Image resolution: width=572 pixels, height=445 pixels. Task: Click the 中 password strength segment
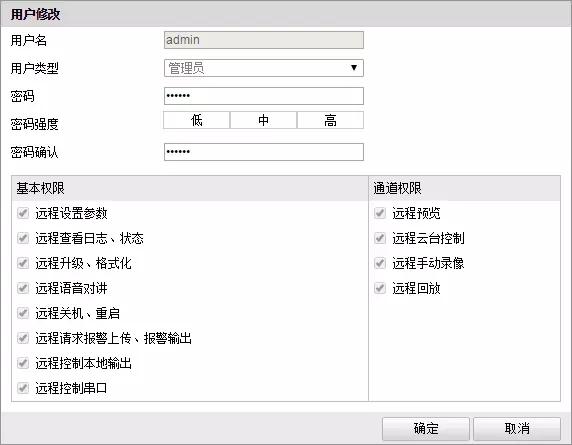(x=263, y=120)
